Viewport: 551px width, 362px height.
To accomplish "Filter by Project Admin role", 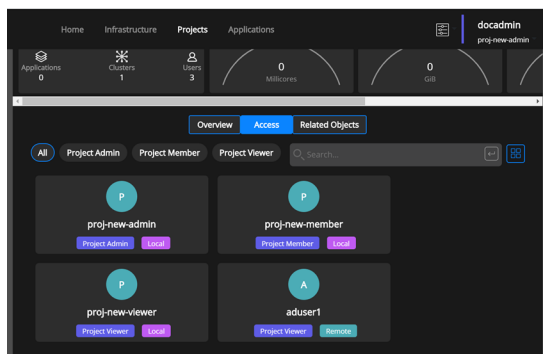I will click(x=93, y=153).
